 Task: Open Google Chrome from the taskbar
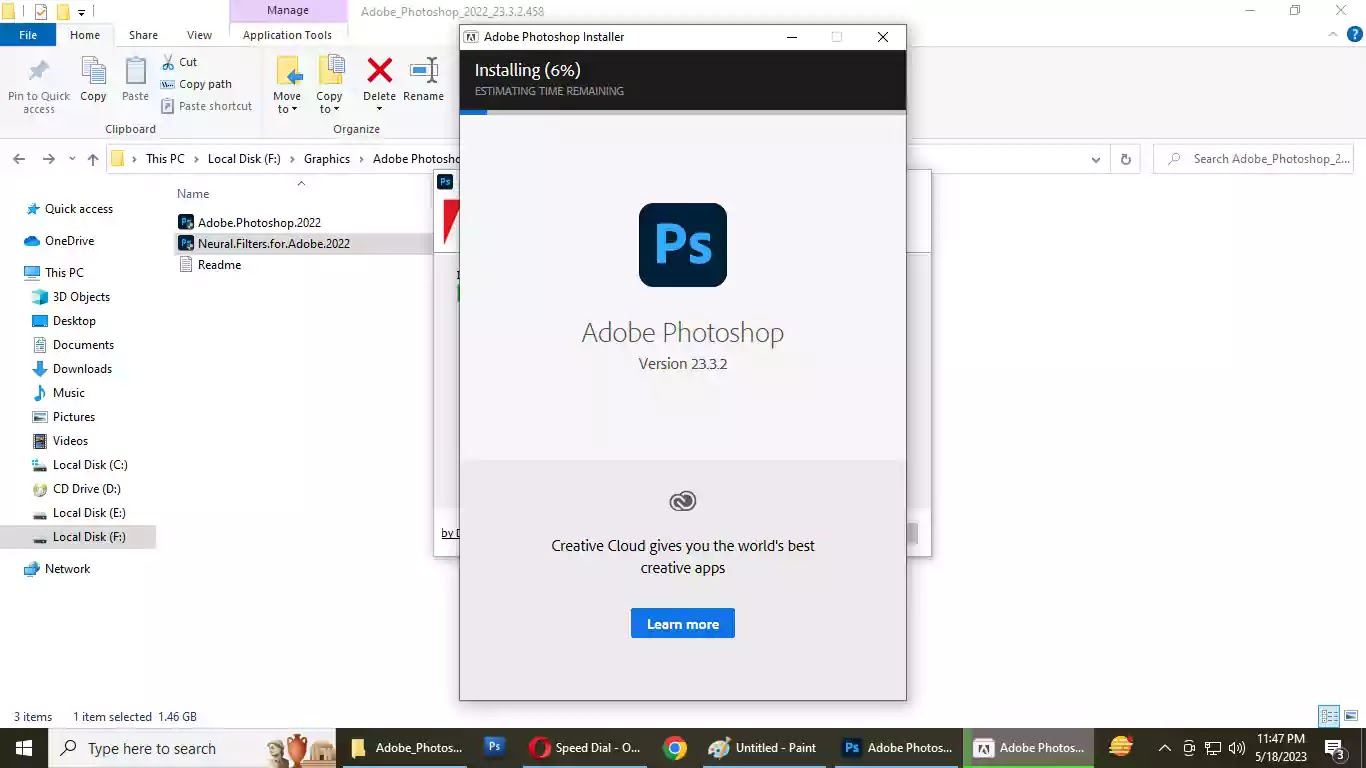(x=675, y=748)
